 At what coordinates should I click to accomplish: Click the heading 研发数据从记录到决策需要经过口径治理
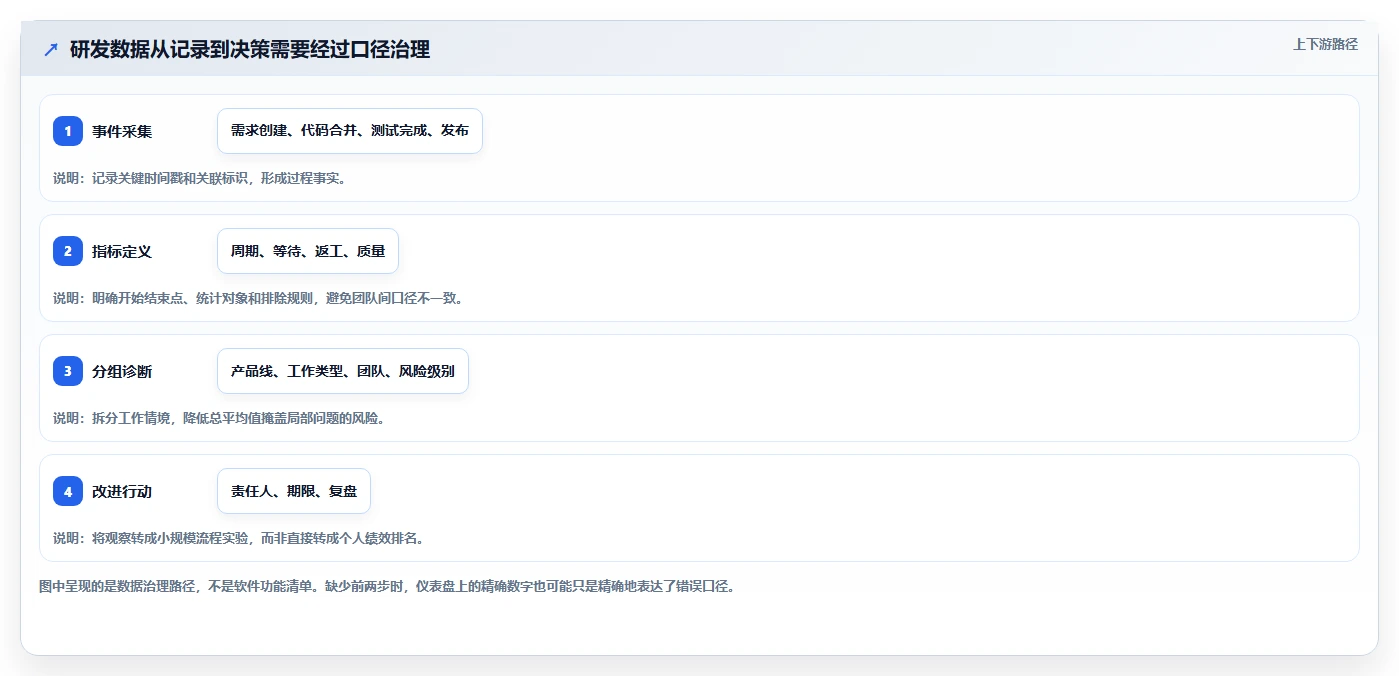(250, 49)
